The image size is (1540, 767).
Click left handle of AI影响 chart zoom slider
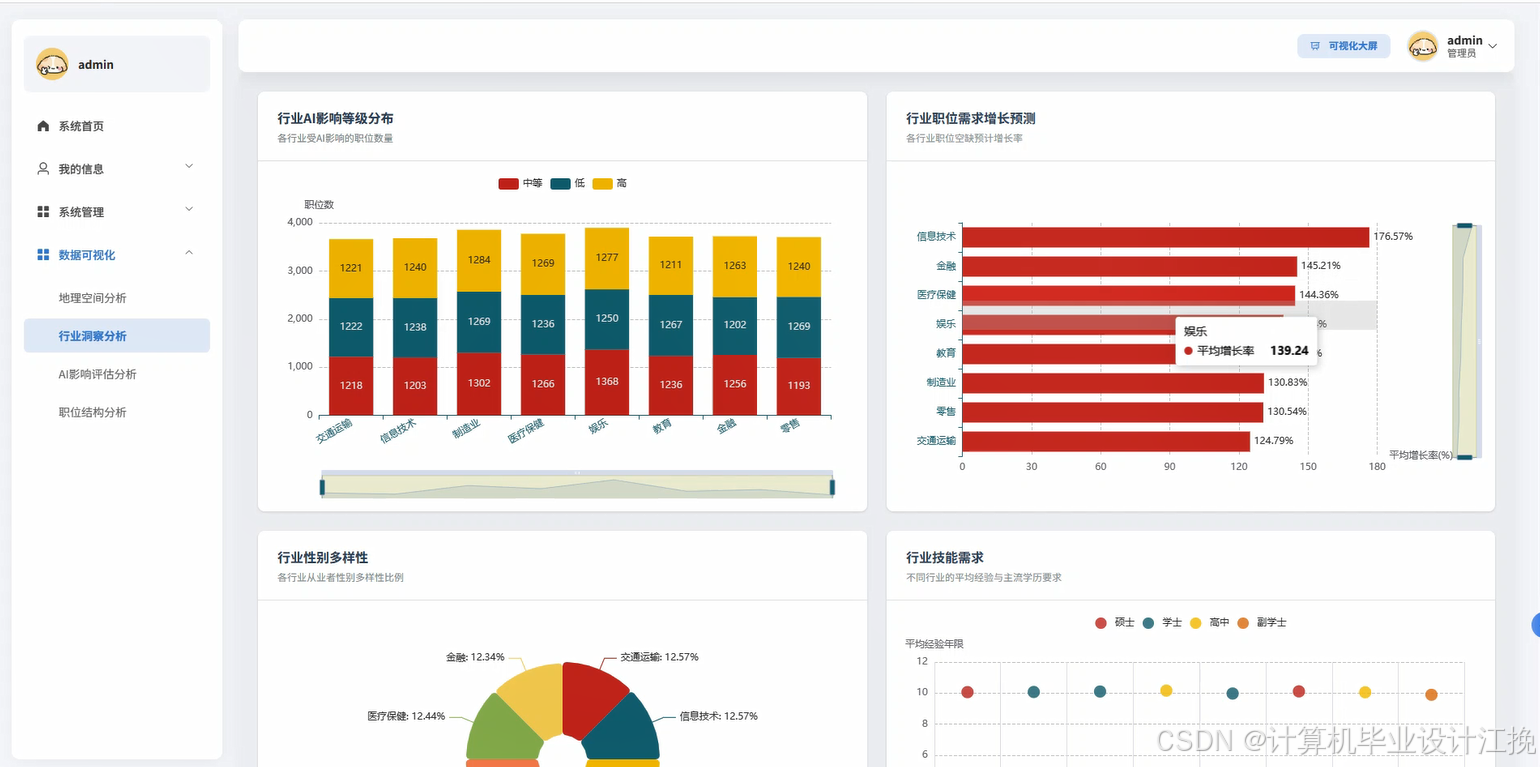322,487
